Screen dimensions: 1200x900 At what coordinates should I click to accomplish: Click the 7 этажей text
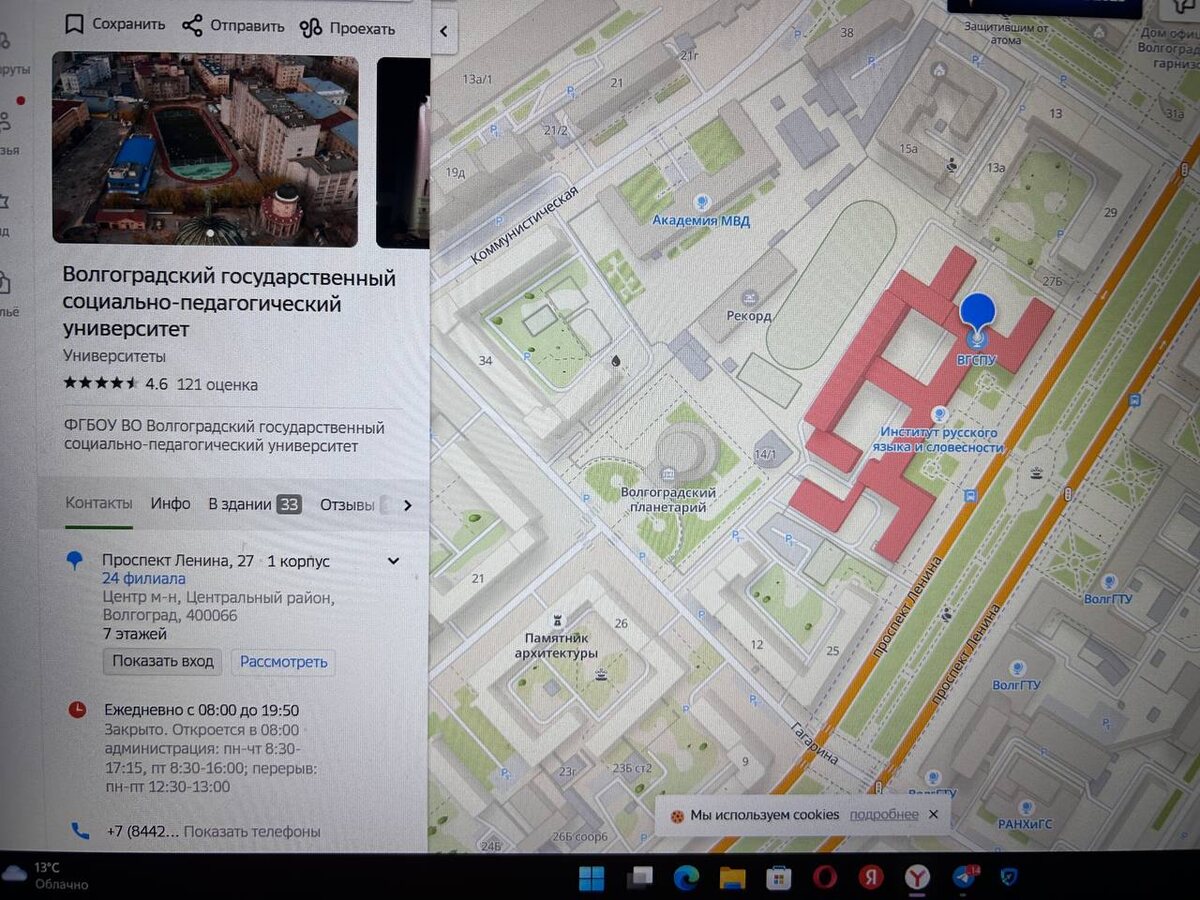pos(135,634)
